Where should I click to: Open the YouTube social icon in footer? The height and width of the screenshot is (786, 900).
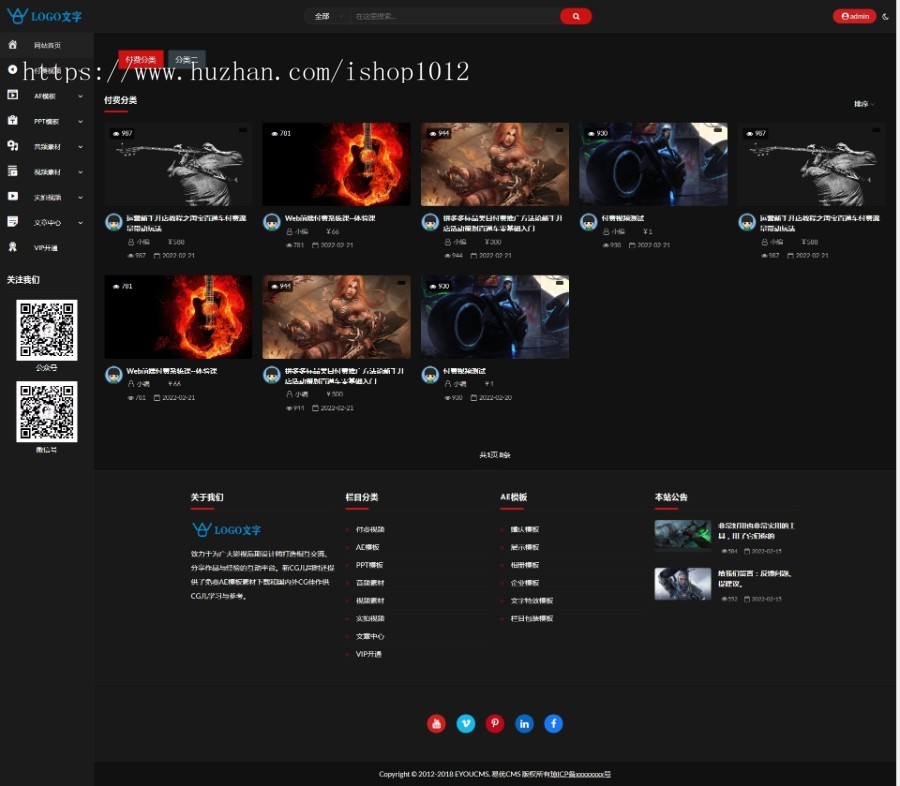tap(436, 723)
